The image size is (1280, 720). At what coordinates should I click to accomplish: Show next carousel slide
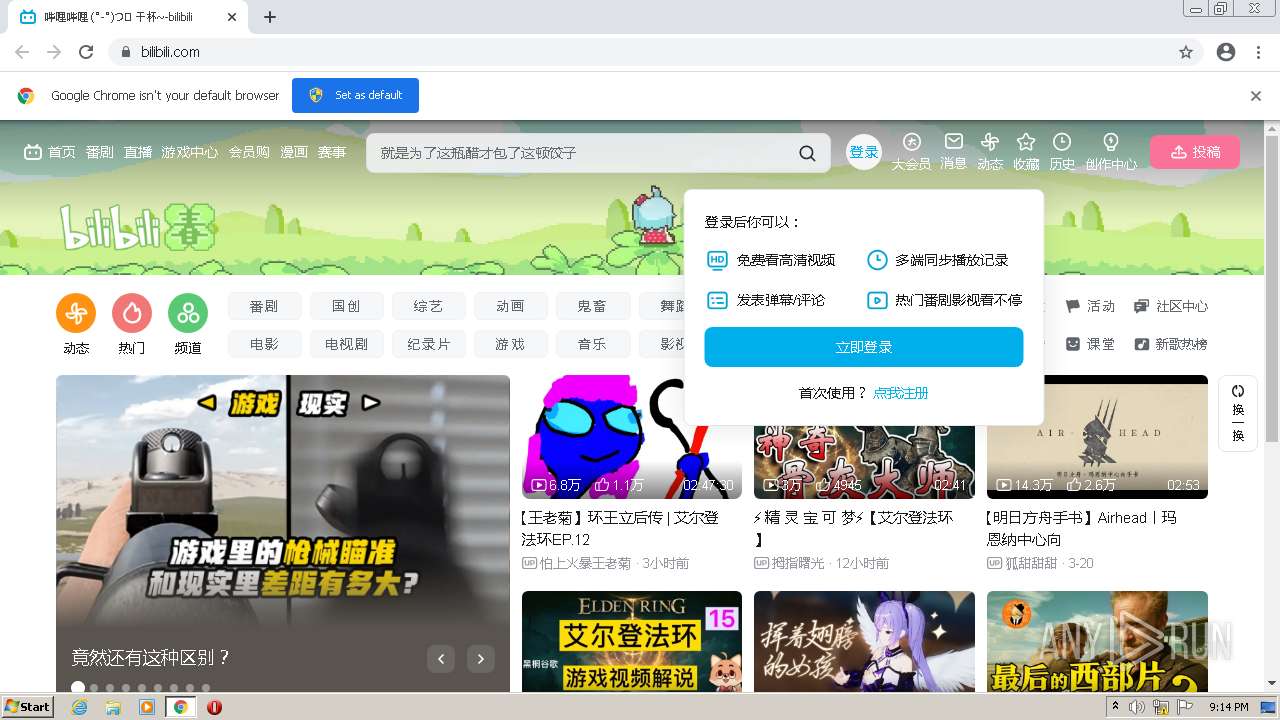point(481,658)
